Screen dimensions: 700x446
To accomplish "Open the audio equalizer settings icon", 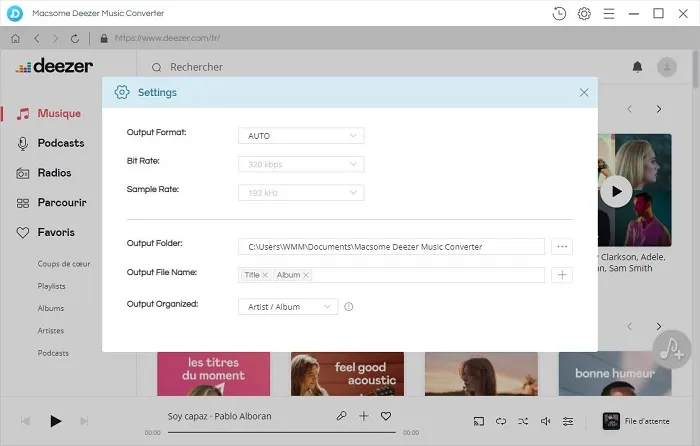I will 568,421.
